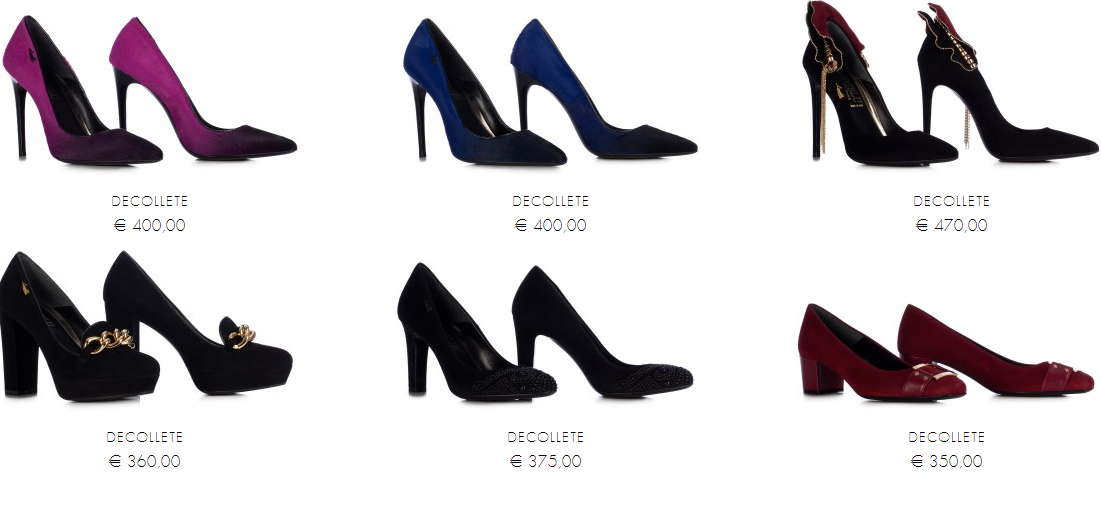Open the black beaded-toe block heel pumps

[x=546, y=331]
